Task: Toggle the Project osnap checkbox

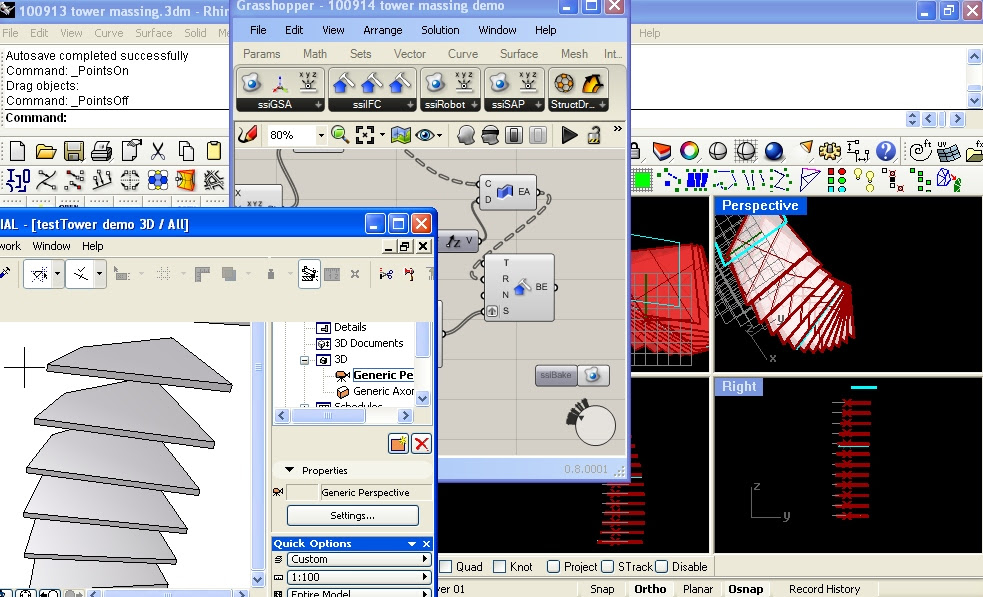Action: click(x=553, y=566)
